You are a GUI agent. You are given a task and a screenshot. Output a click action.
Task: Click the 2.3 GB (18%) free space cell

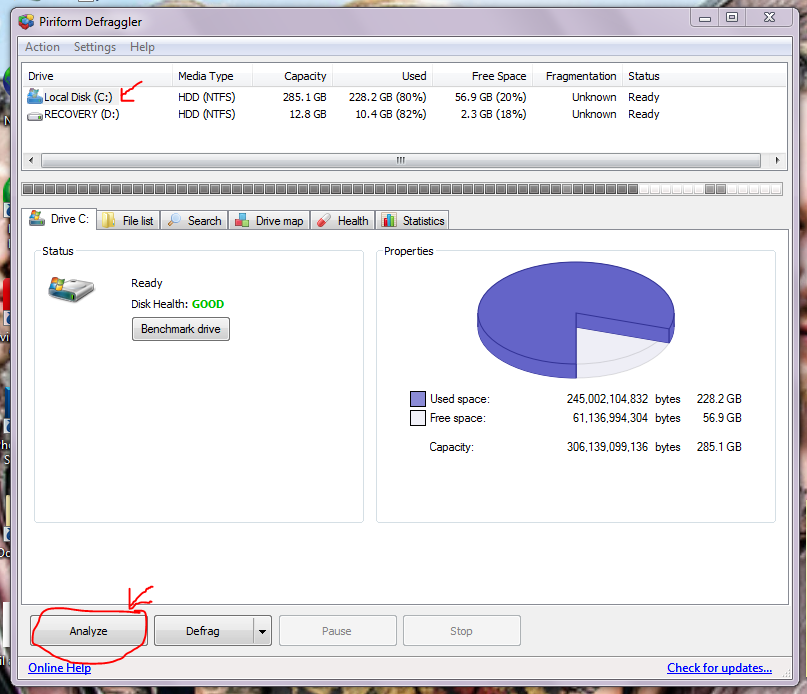(493, 114)
